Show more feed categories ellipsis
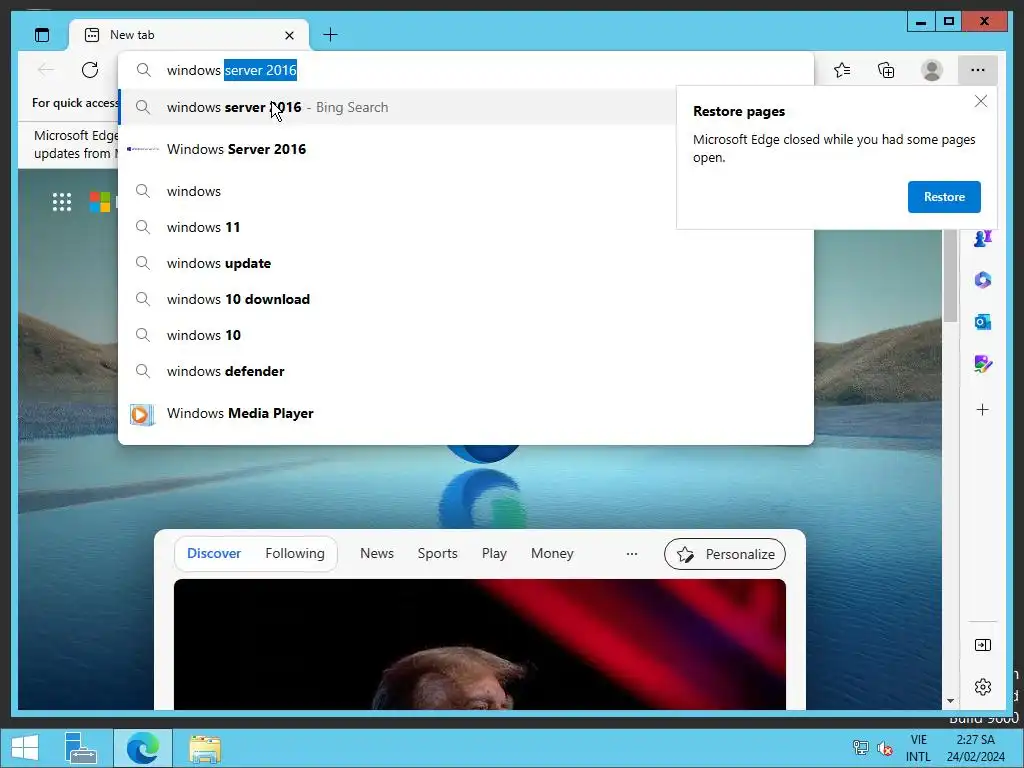Image resolution: width=1024 pixels, height=768 pixels. tap(632, 554)
